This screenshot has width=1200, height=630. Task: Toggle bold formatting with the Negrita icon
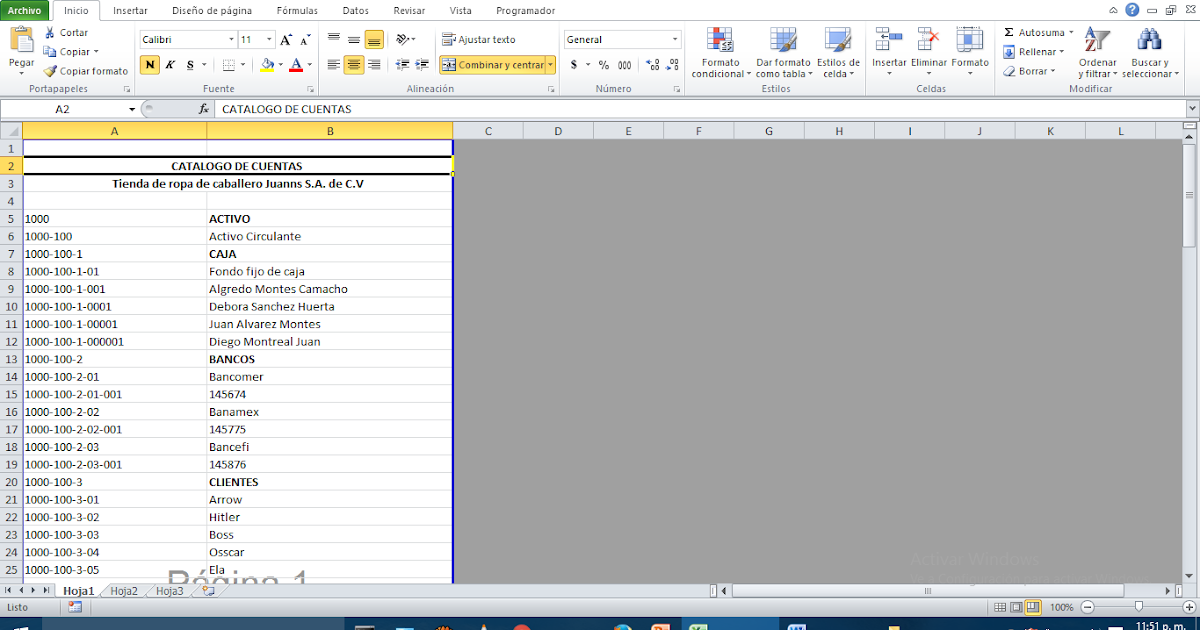pos(150,63)
